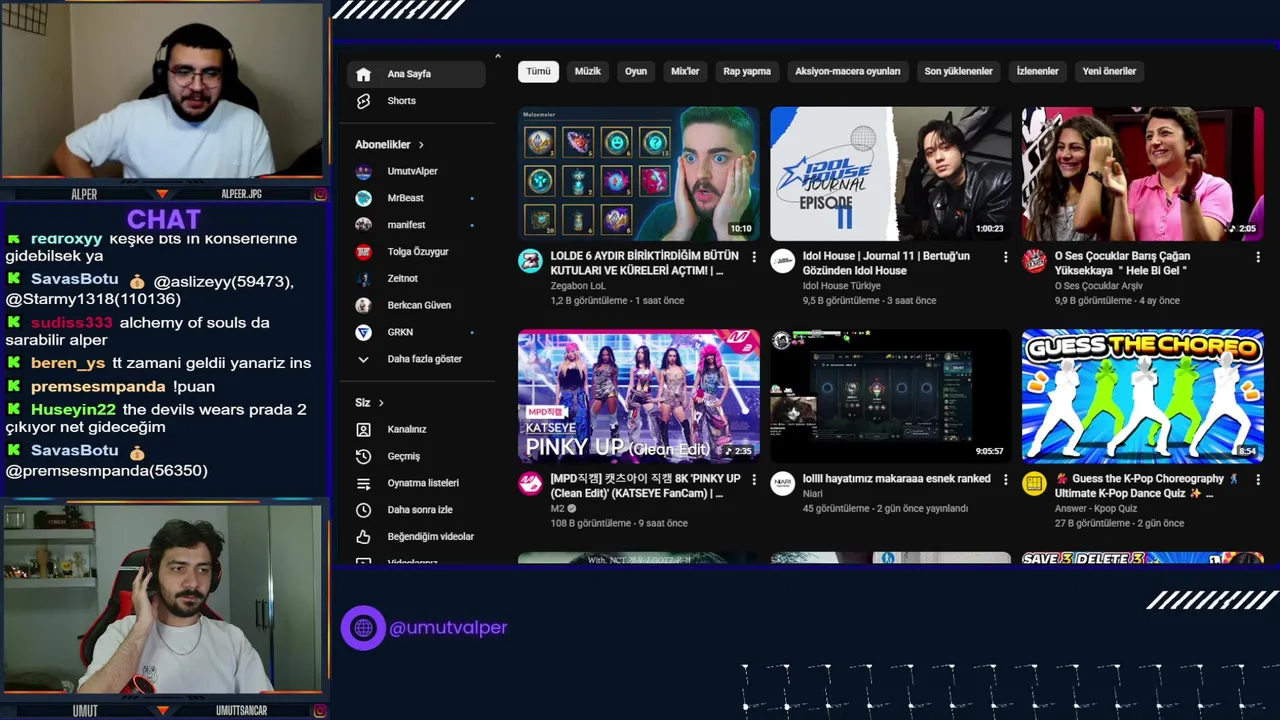Open O Ses Çocuklar Arşiv avatar
1280x720 pixels.
coord(1034,262)
